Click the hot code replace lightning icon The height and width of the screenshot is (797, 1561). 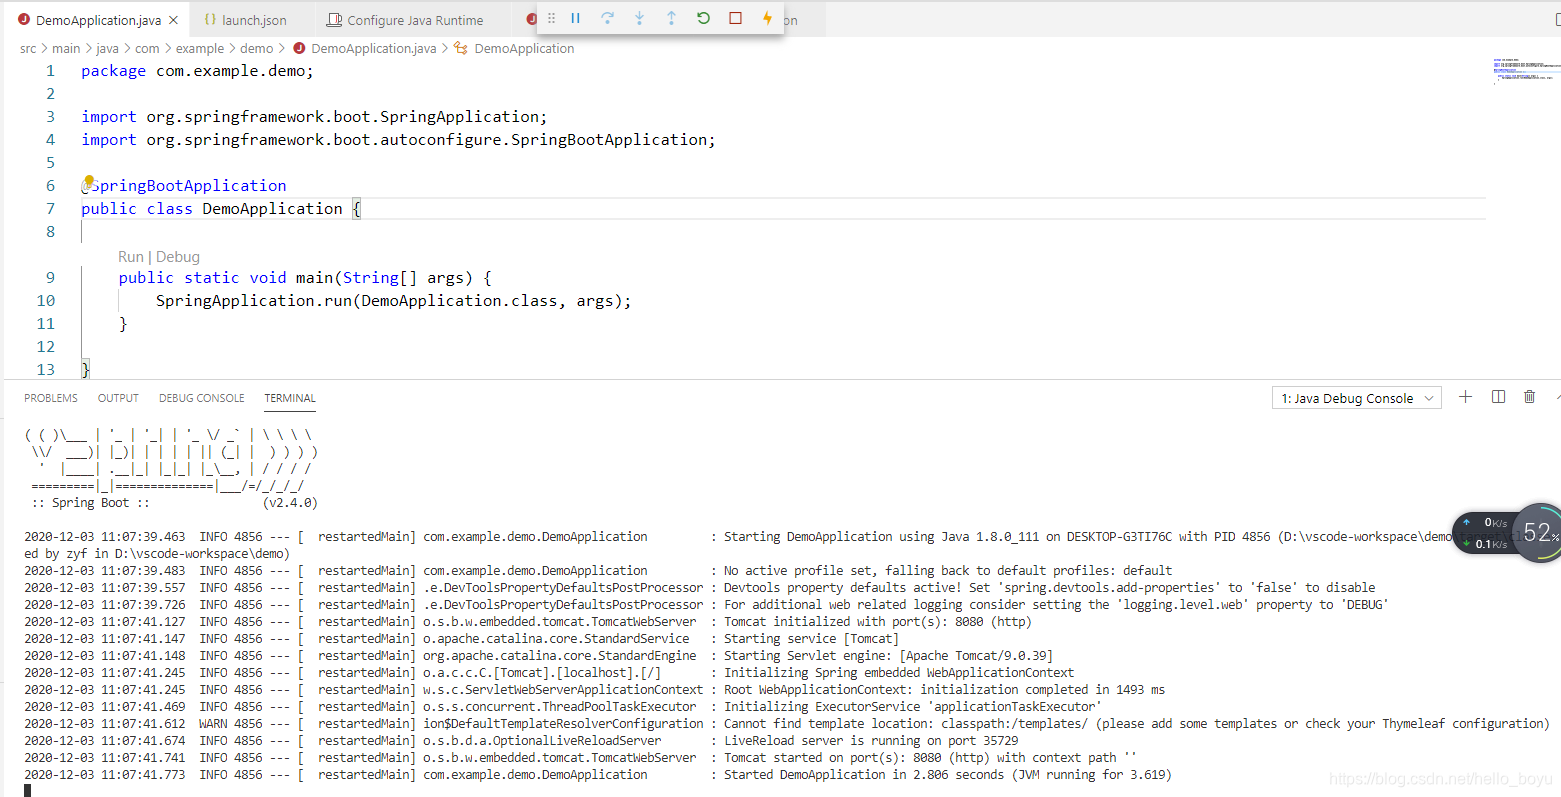point(767,19)
